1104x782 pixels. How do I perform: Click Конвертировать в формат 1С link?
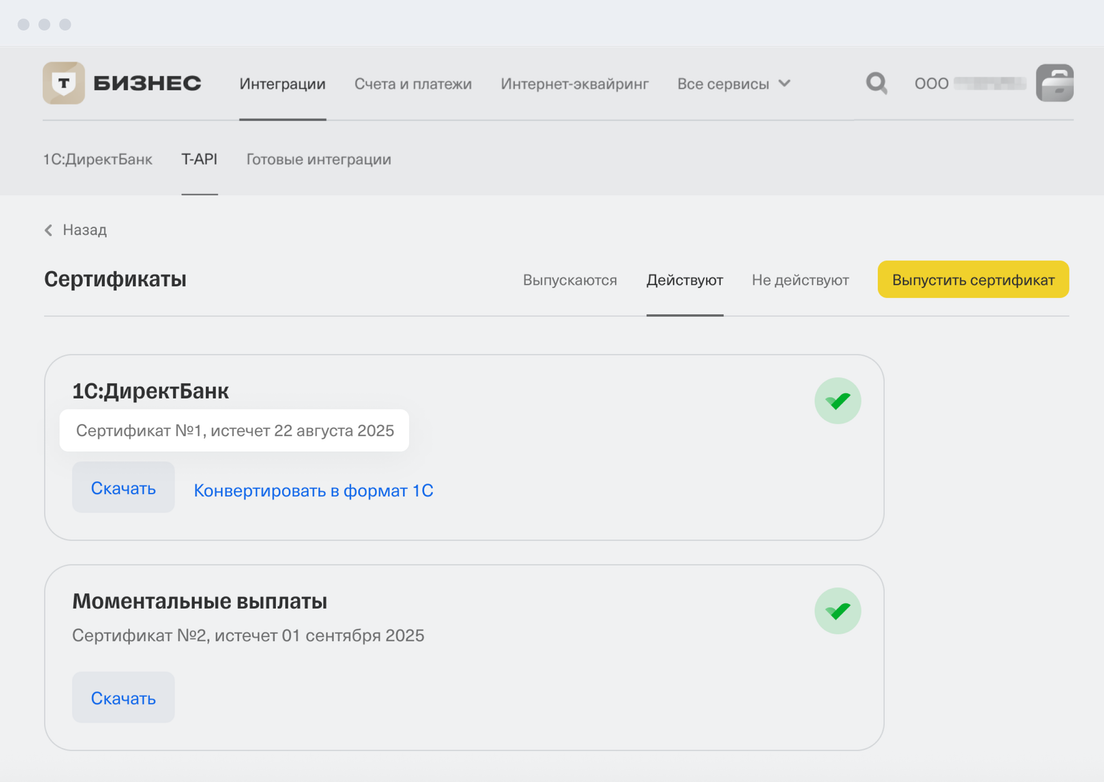tap(313, 490)
